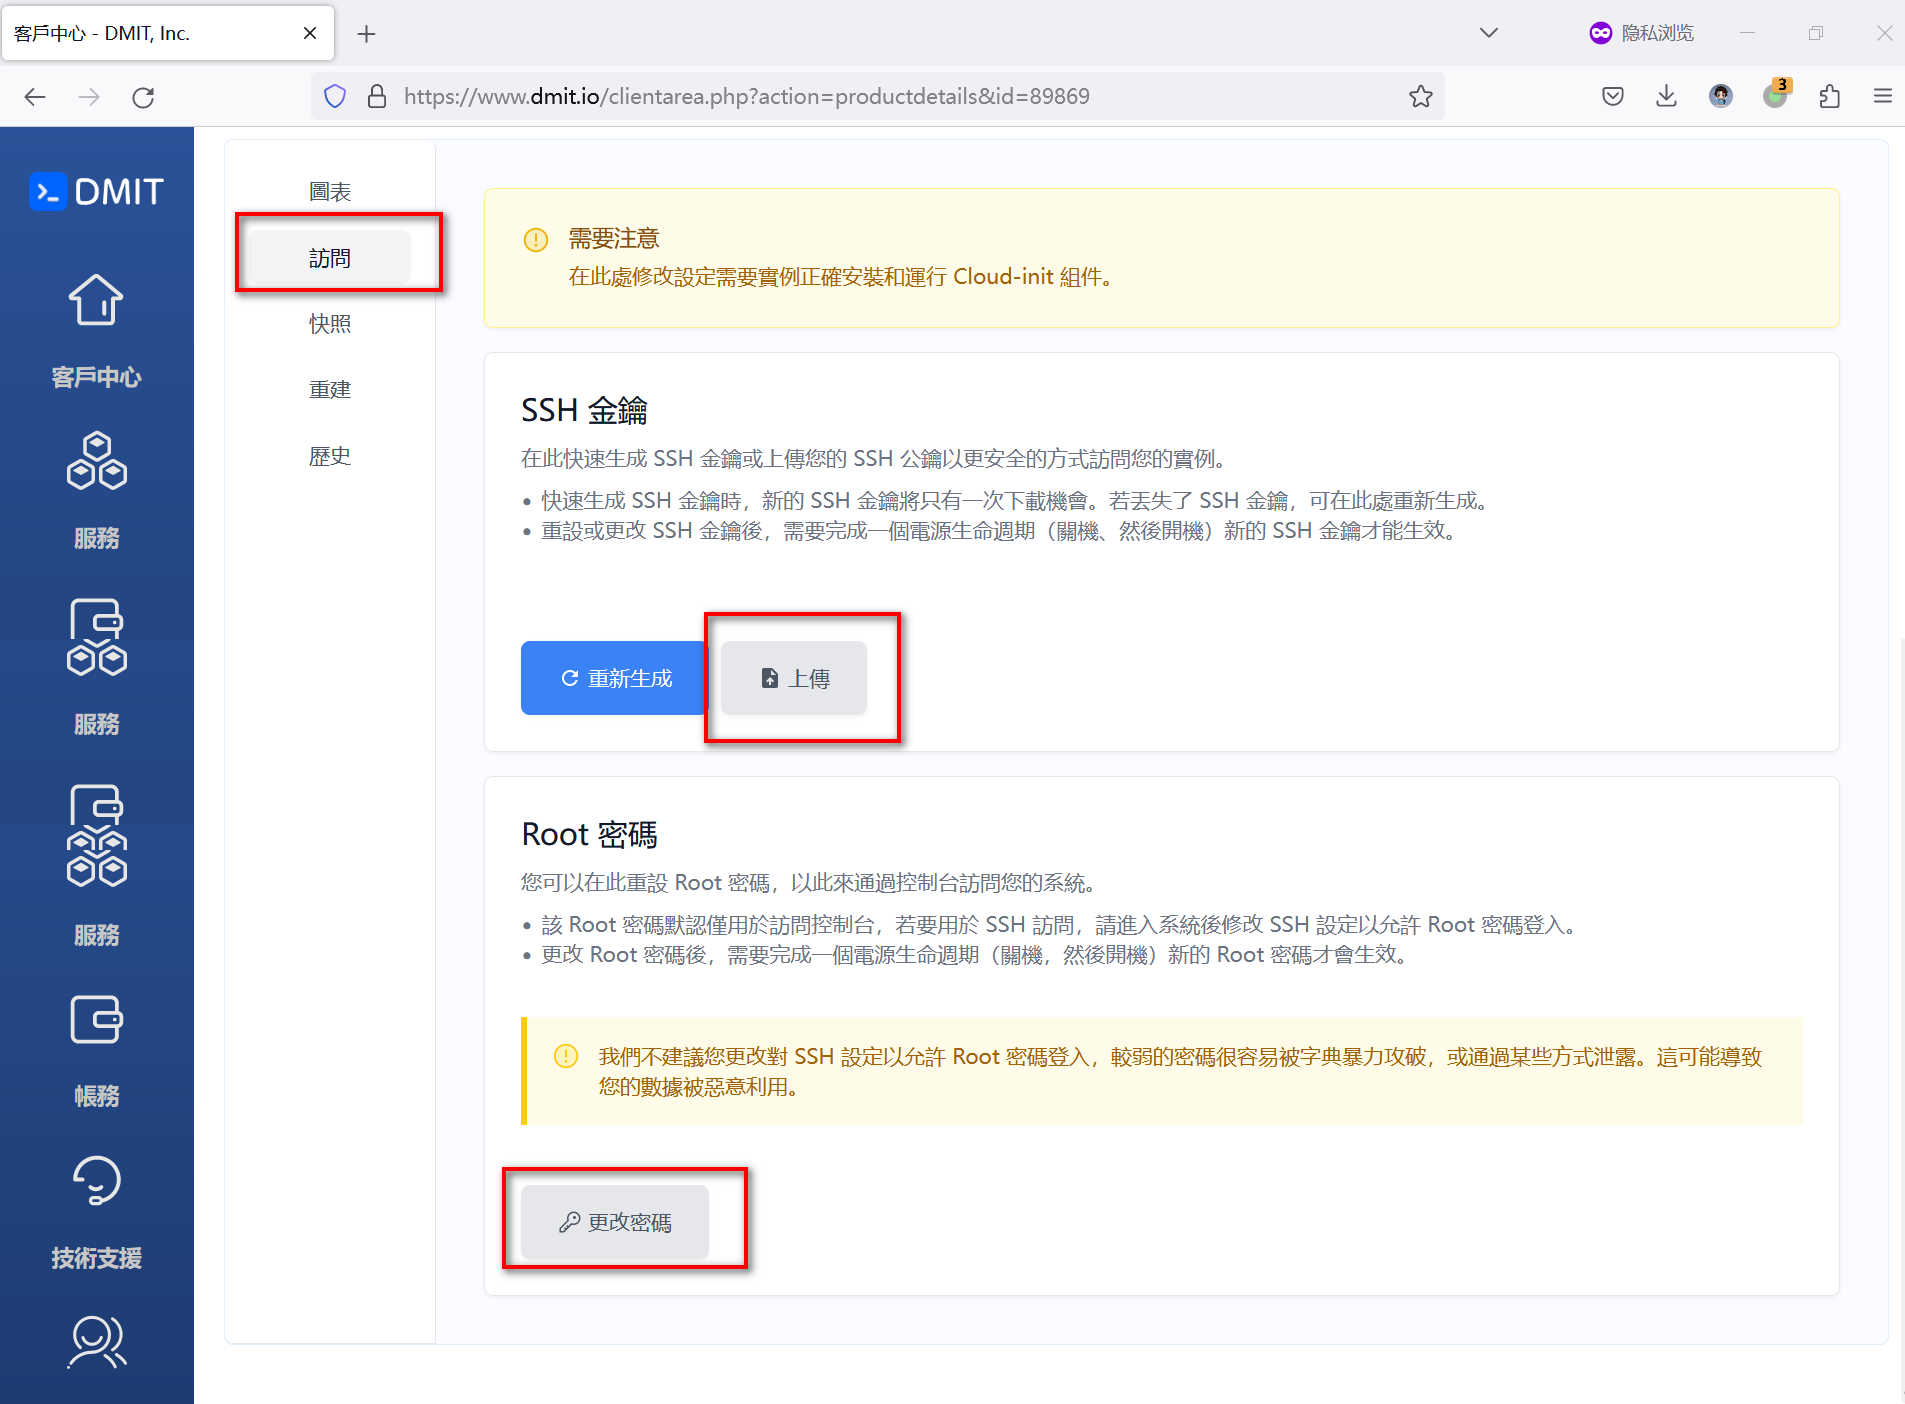Open the 重建 section
1905x1404 pixels.
click(x=329, y=390)
